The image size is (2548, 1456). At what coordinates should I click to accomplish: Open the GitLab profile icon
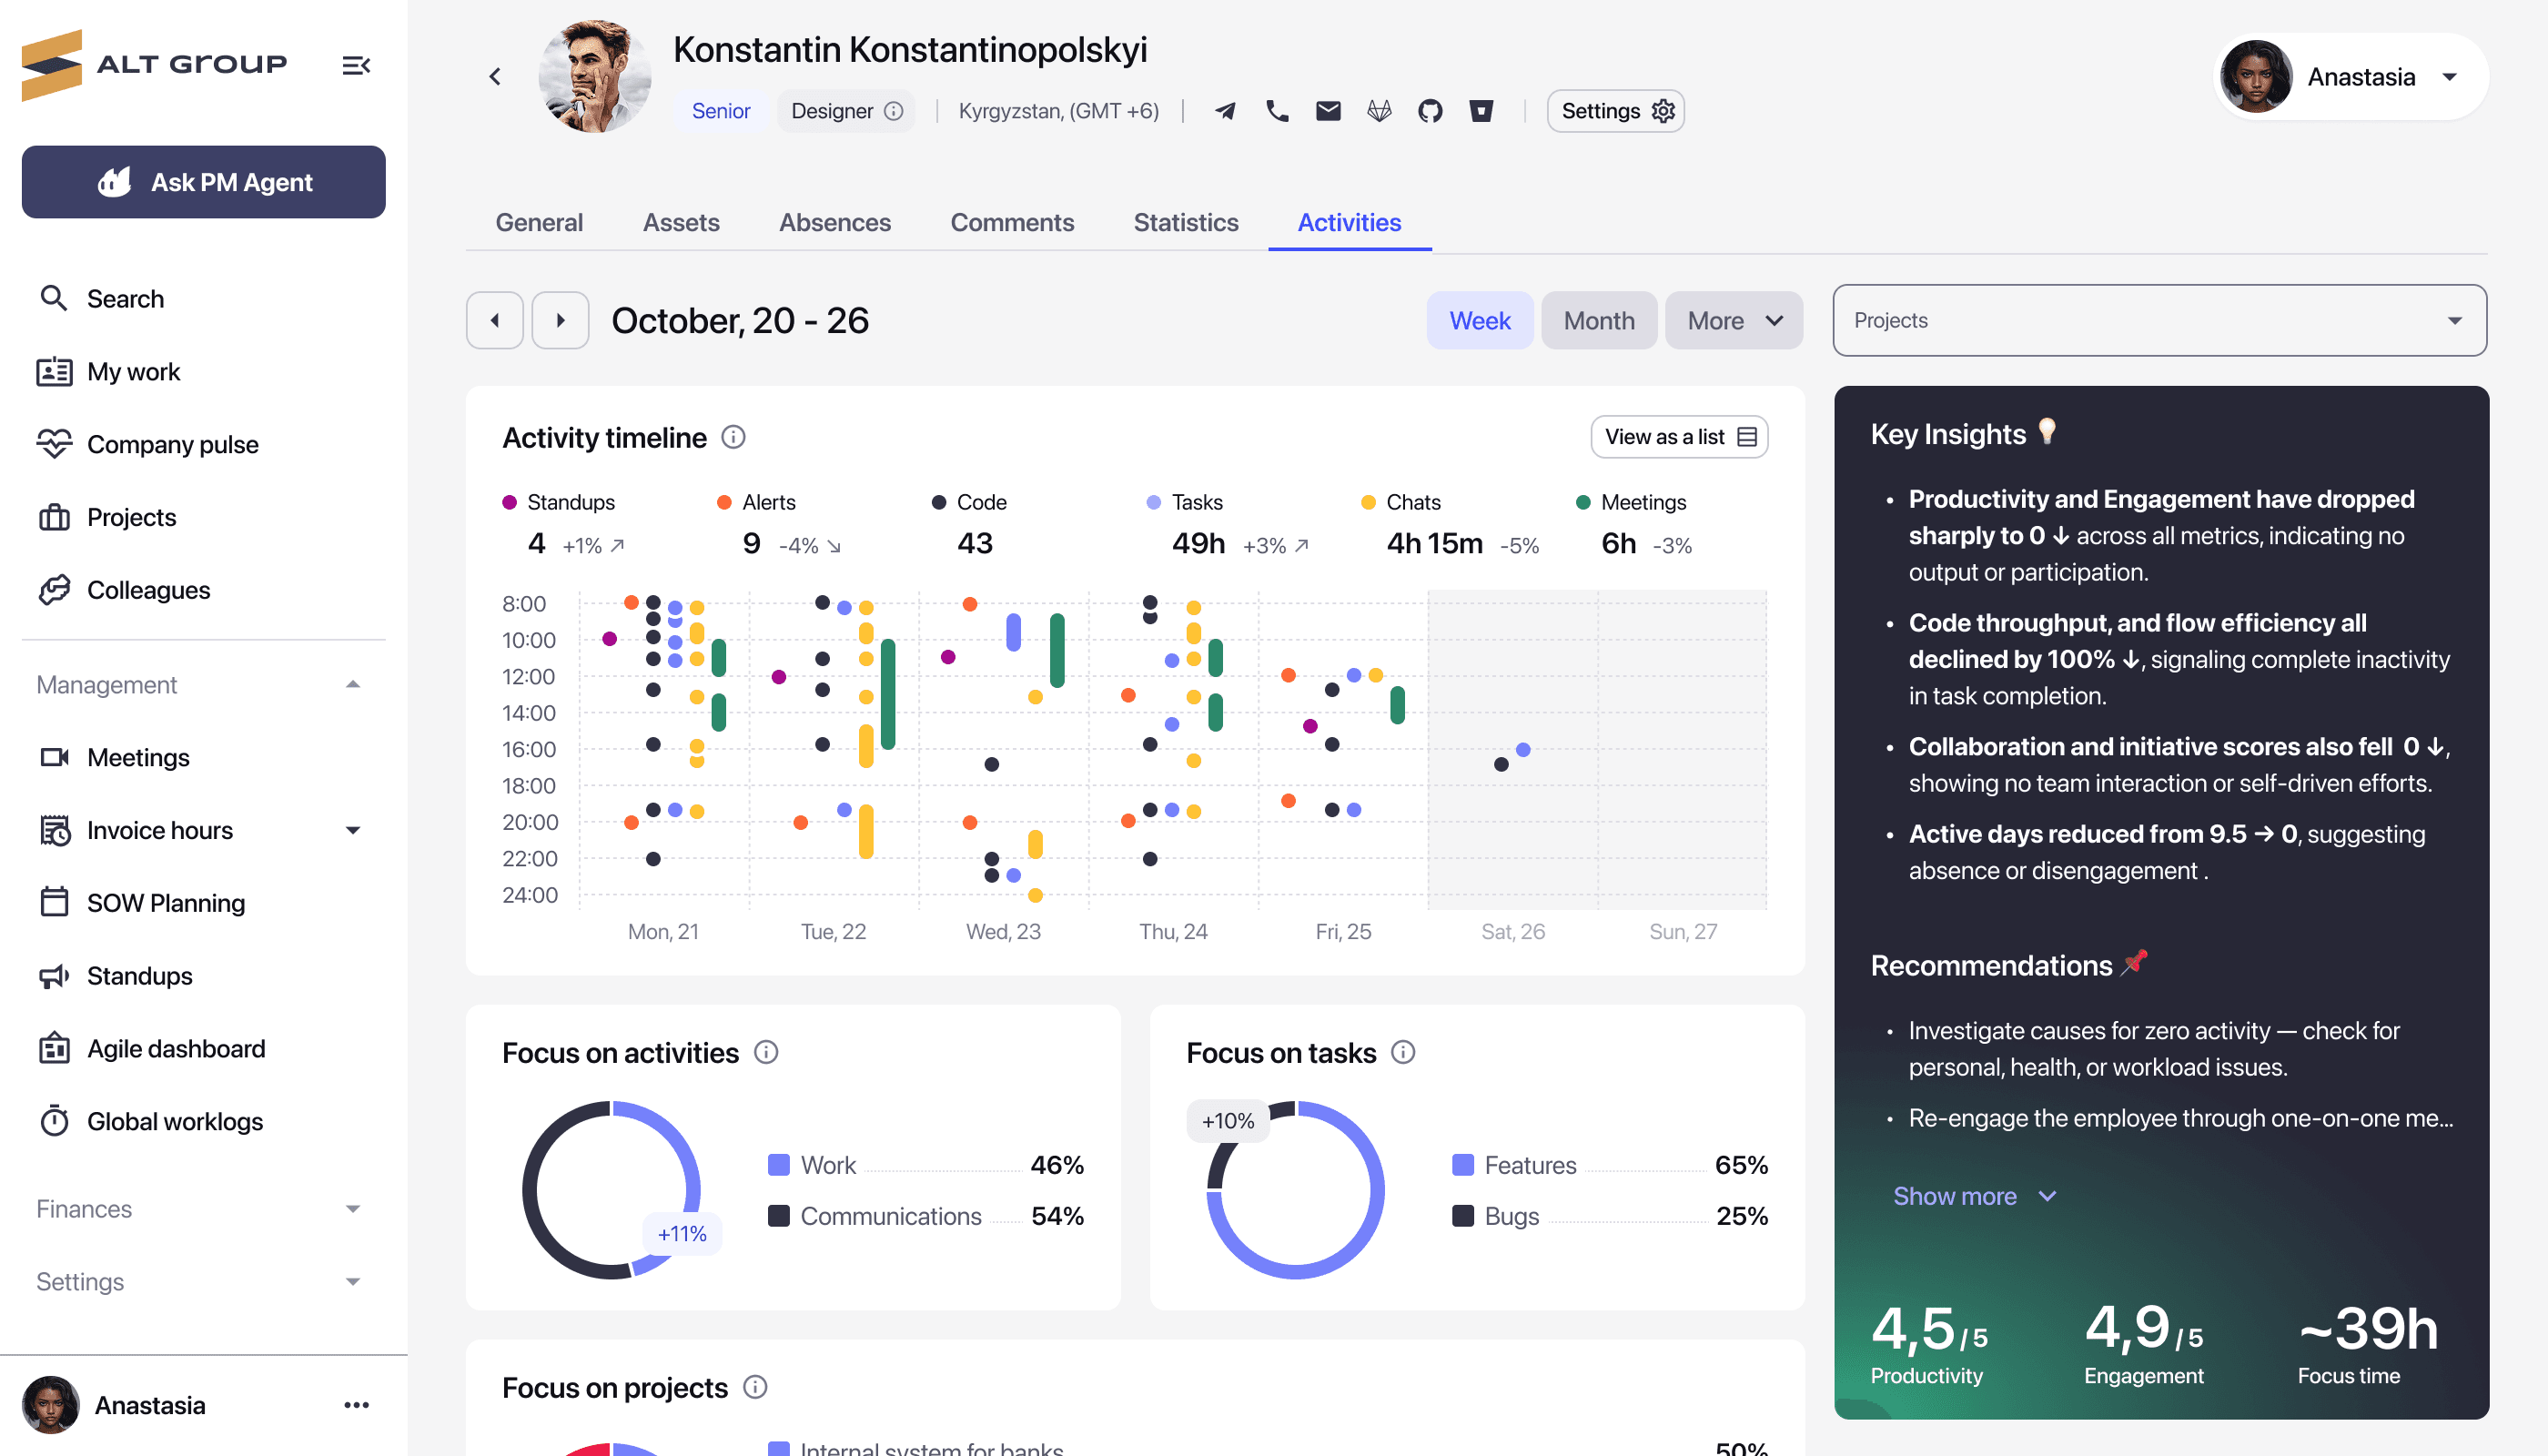[1379, 111]
